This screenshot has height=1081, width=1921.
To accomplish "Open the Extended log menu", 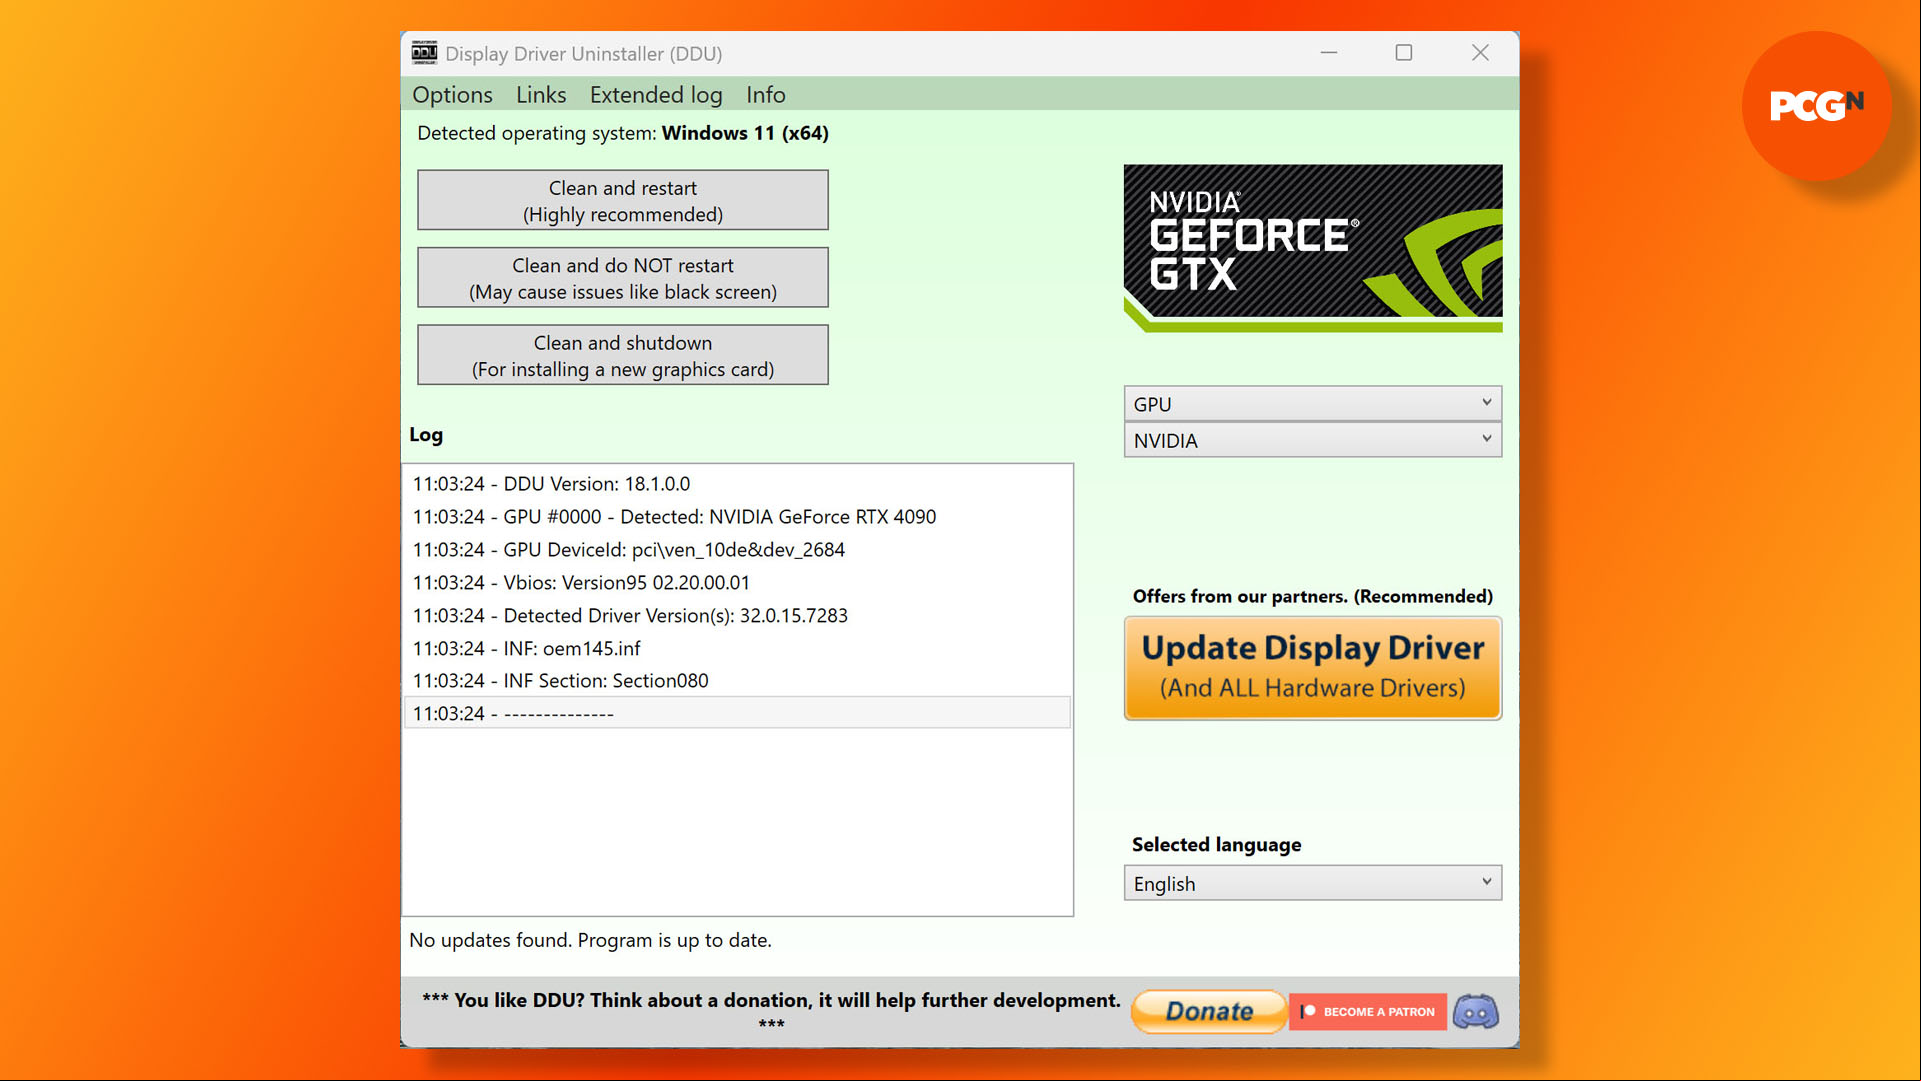I will 656,94.
